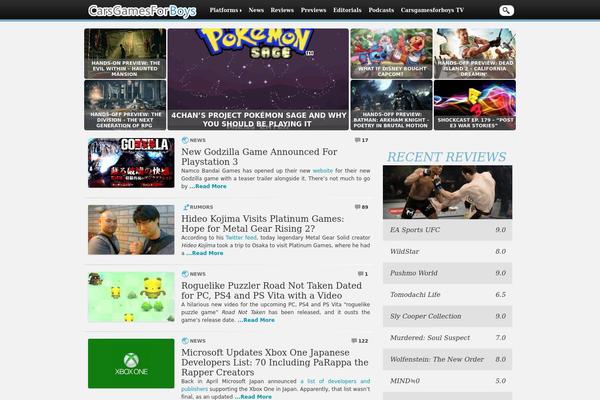Click the green Xbox One logo thumbnail
This screenshot has width=600, height=400.
131,363
